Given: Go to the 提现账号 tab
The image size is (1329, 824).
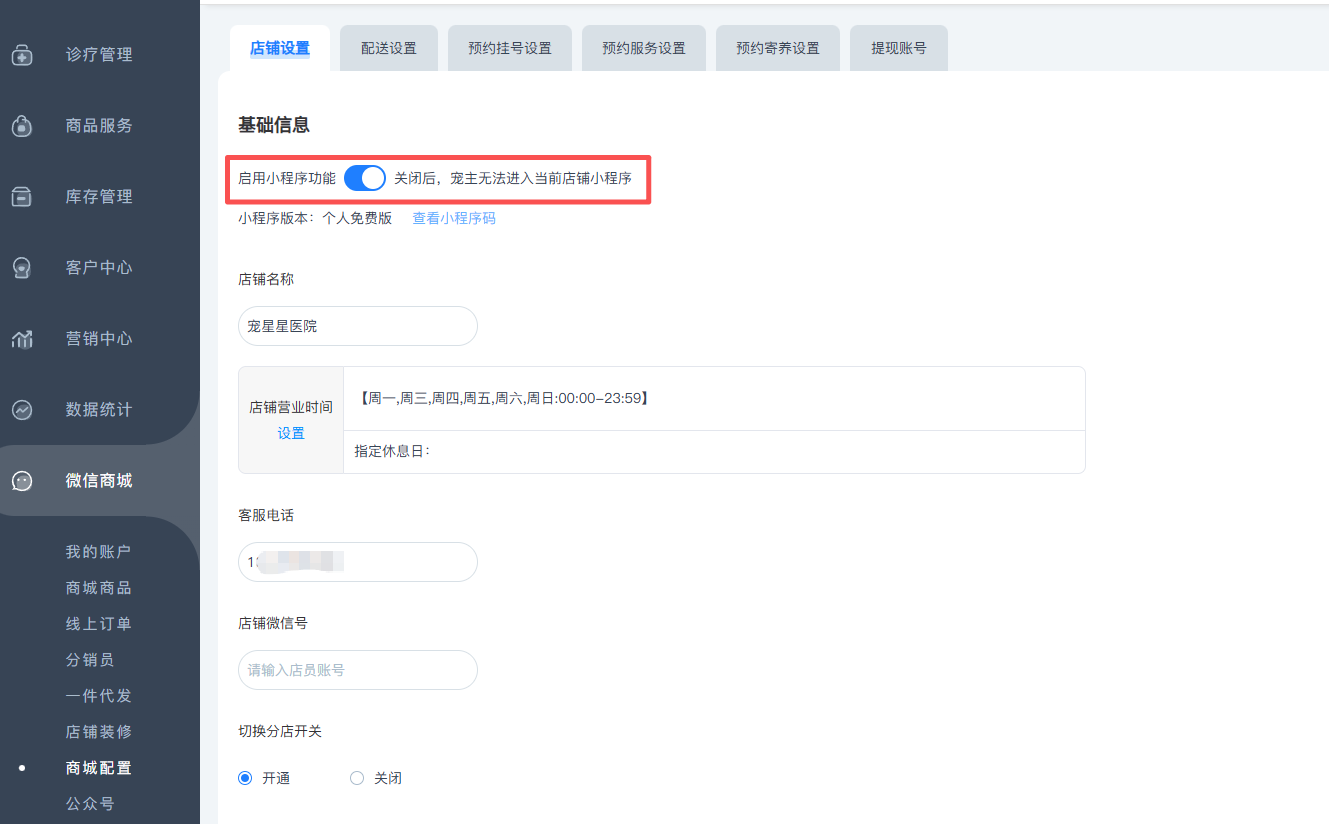Looking at the screenshot, I should click(898, 48).
